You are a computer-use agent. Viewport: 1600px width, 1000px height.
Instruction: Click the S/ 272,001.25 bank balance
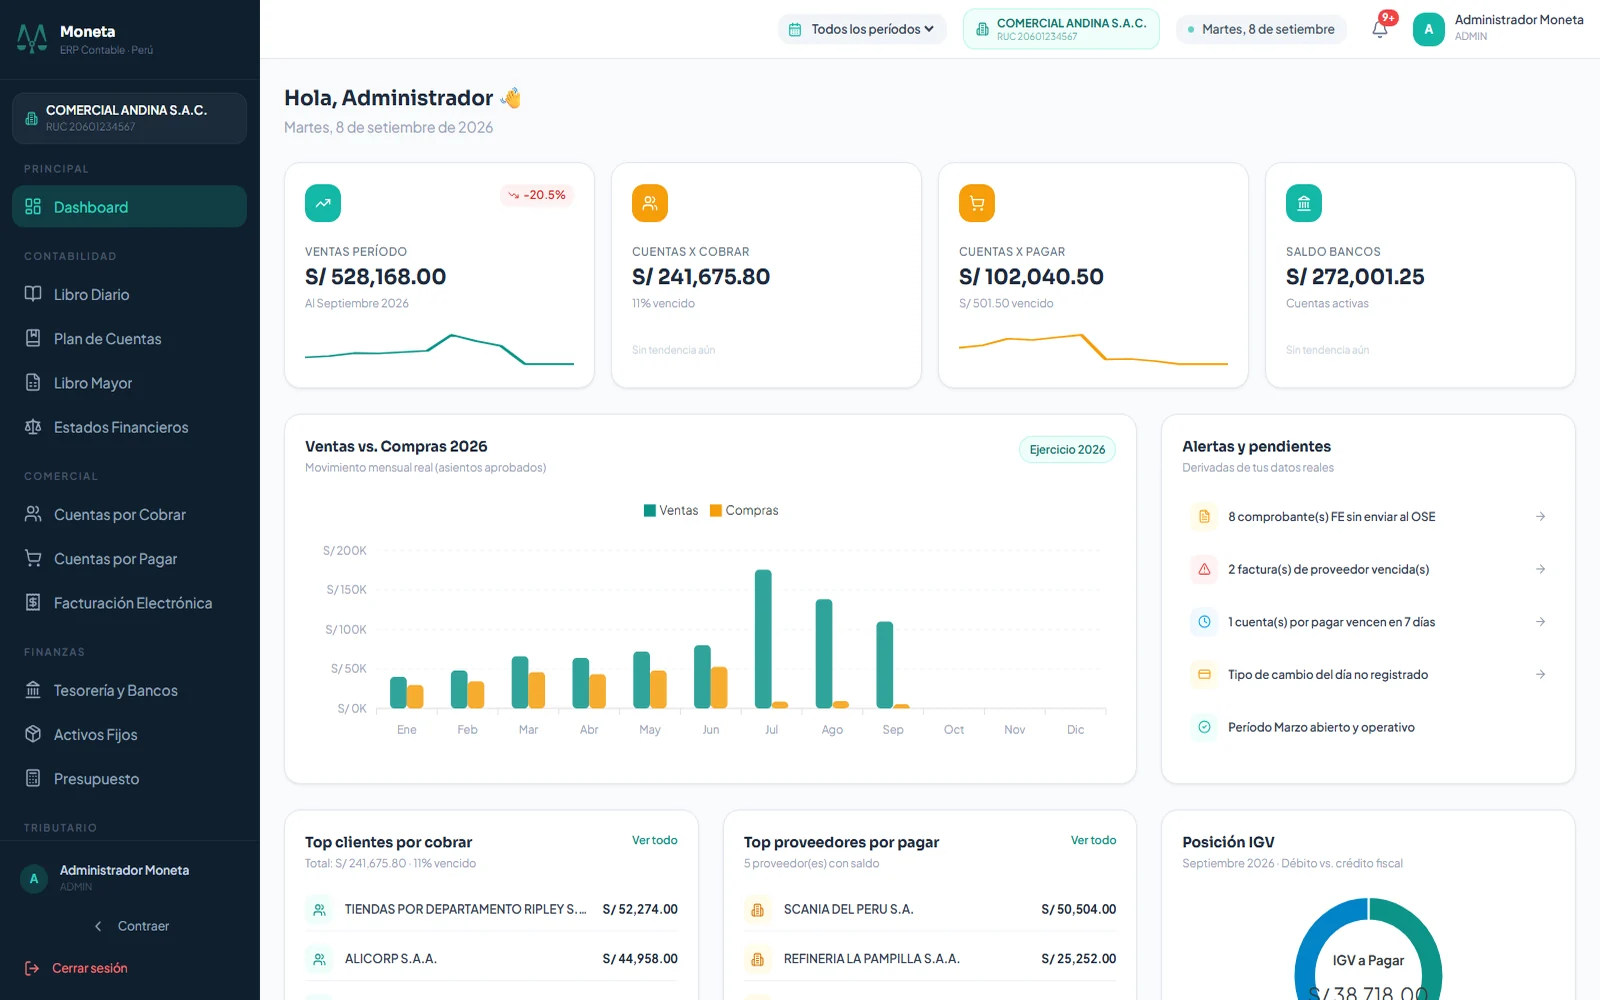click(1355, 277)
